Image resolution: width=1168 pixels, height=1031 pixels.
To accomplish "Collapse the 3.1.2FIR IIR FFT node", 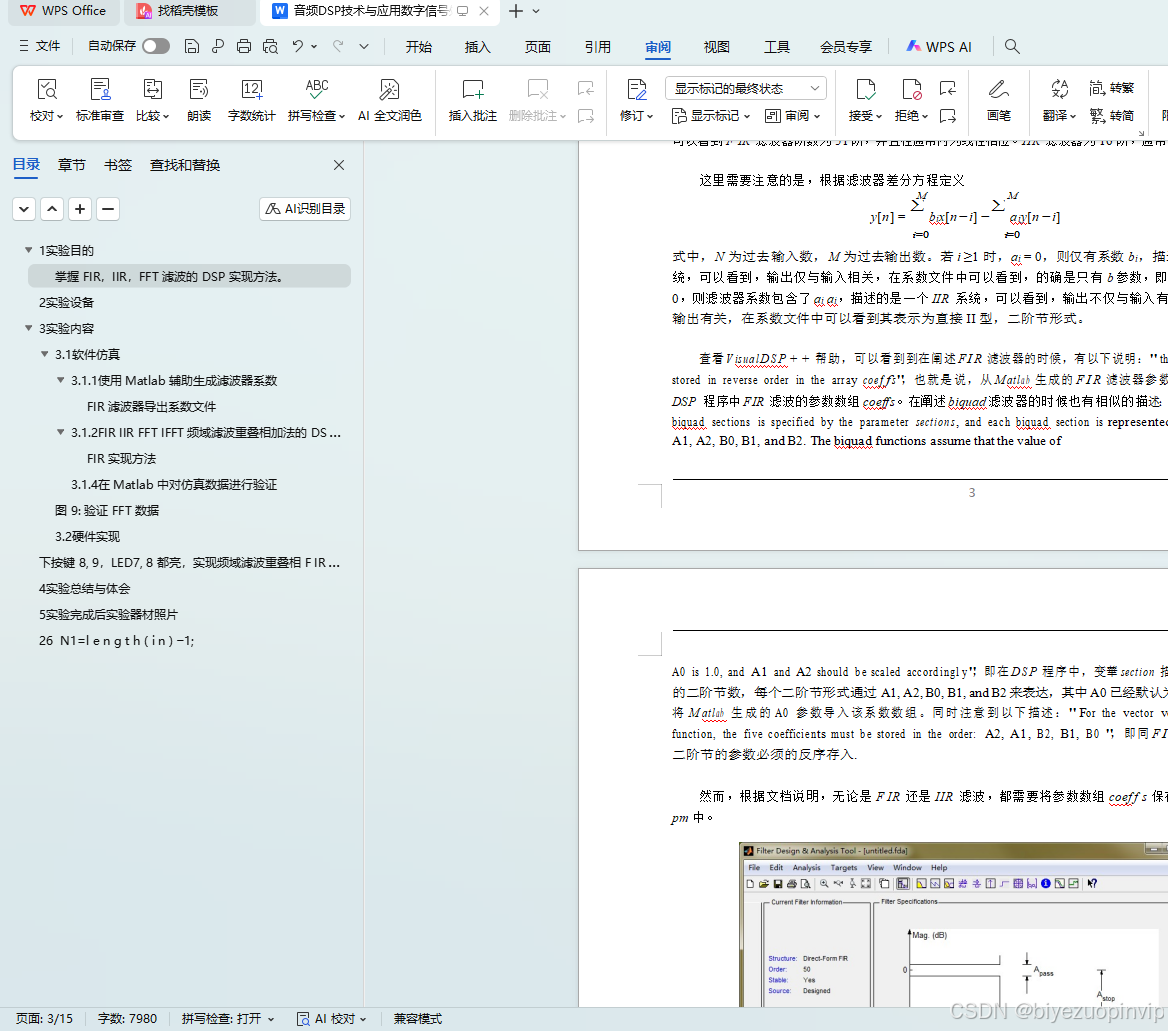I will click(60, 432).
